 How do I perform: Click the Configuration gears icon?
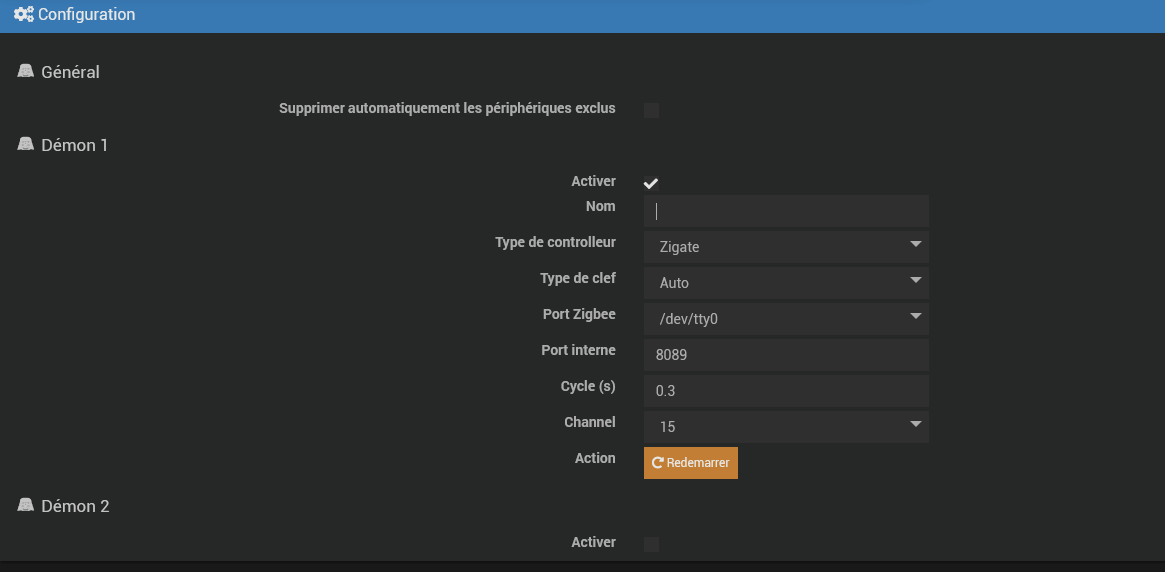23,15
